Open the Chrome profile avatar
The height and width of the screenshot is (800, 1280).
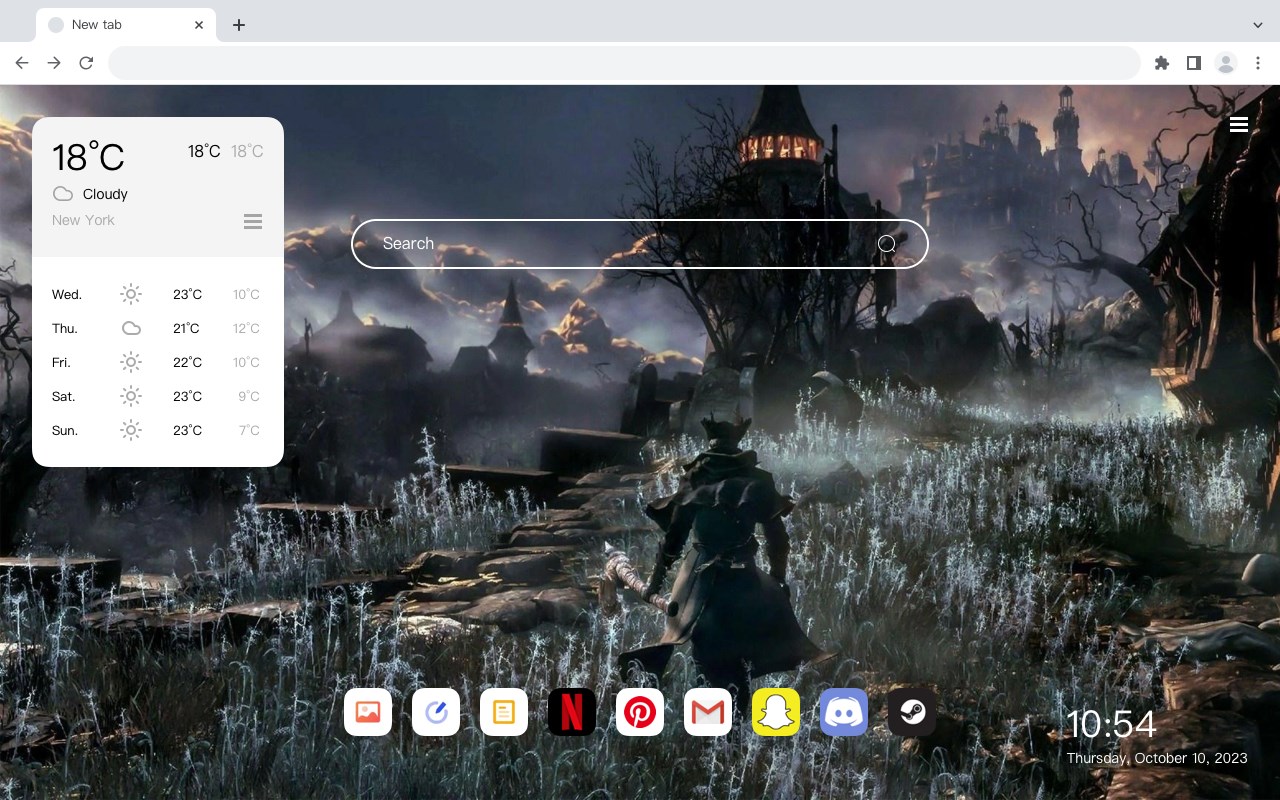coord(1226,63)
